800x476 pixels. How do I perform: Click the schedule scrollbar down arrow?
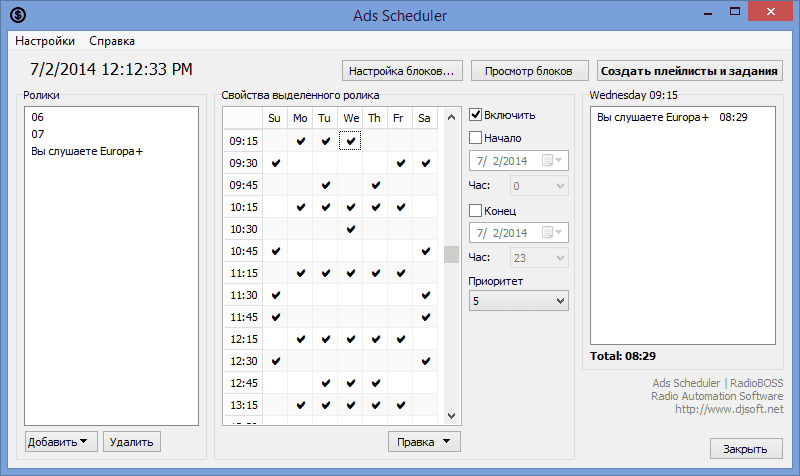[x=451, y=416]
